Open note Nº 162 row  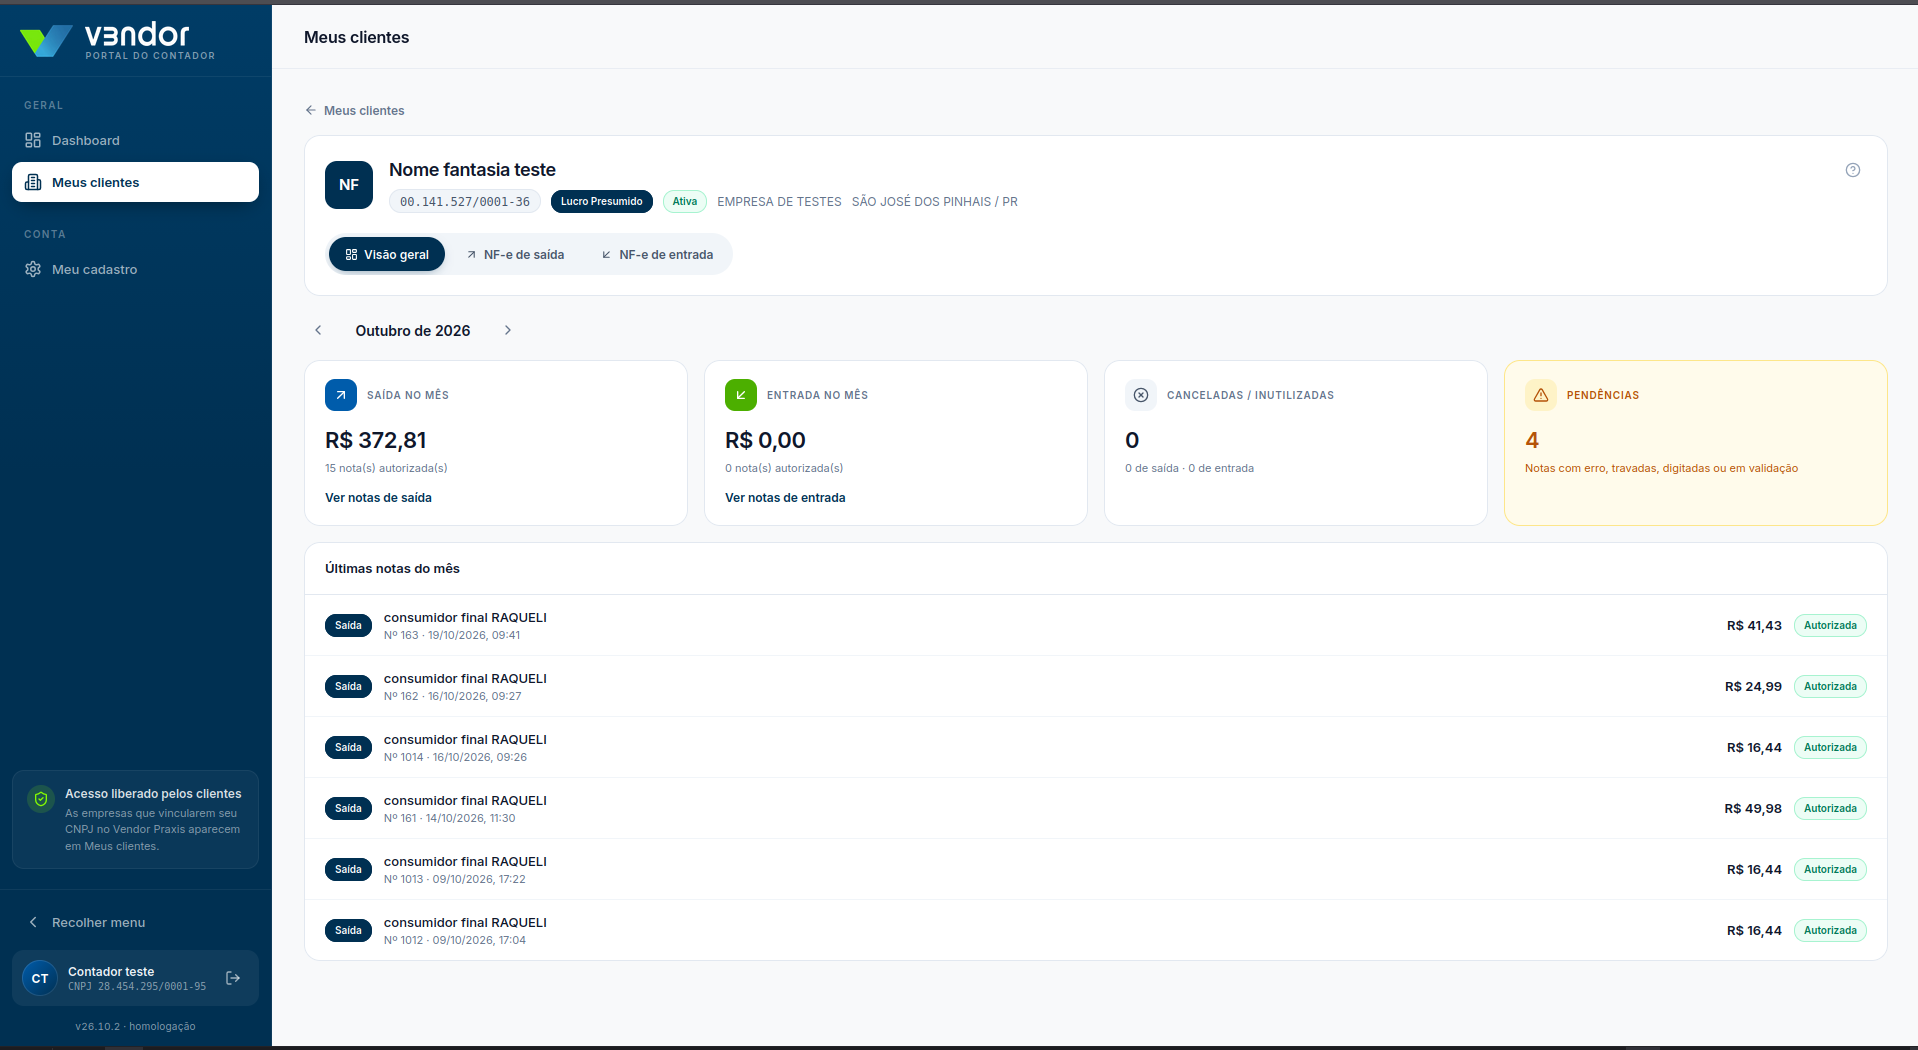1095,686
